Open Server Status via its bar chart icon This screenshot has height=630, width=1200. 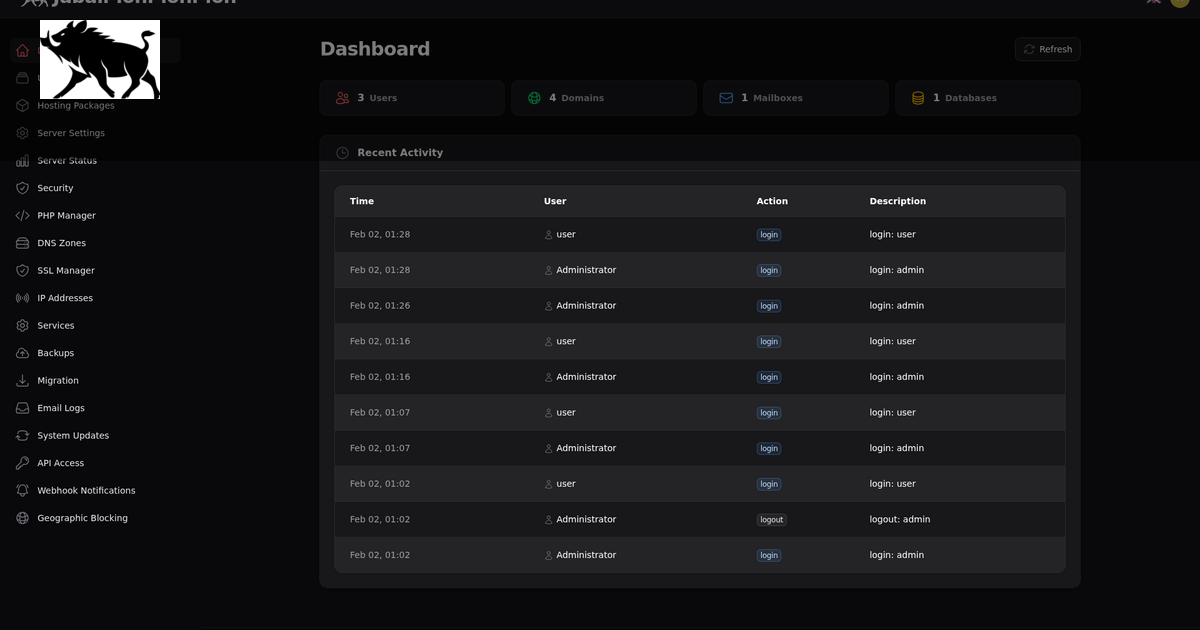click(22, 160)
